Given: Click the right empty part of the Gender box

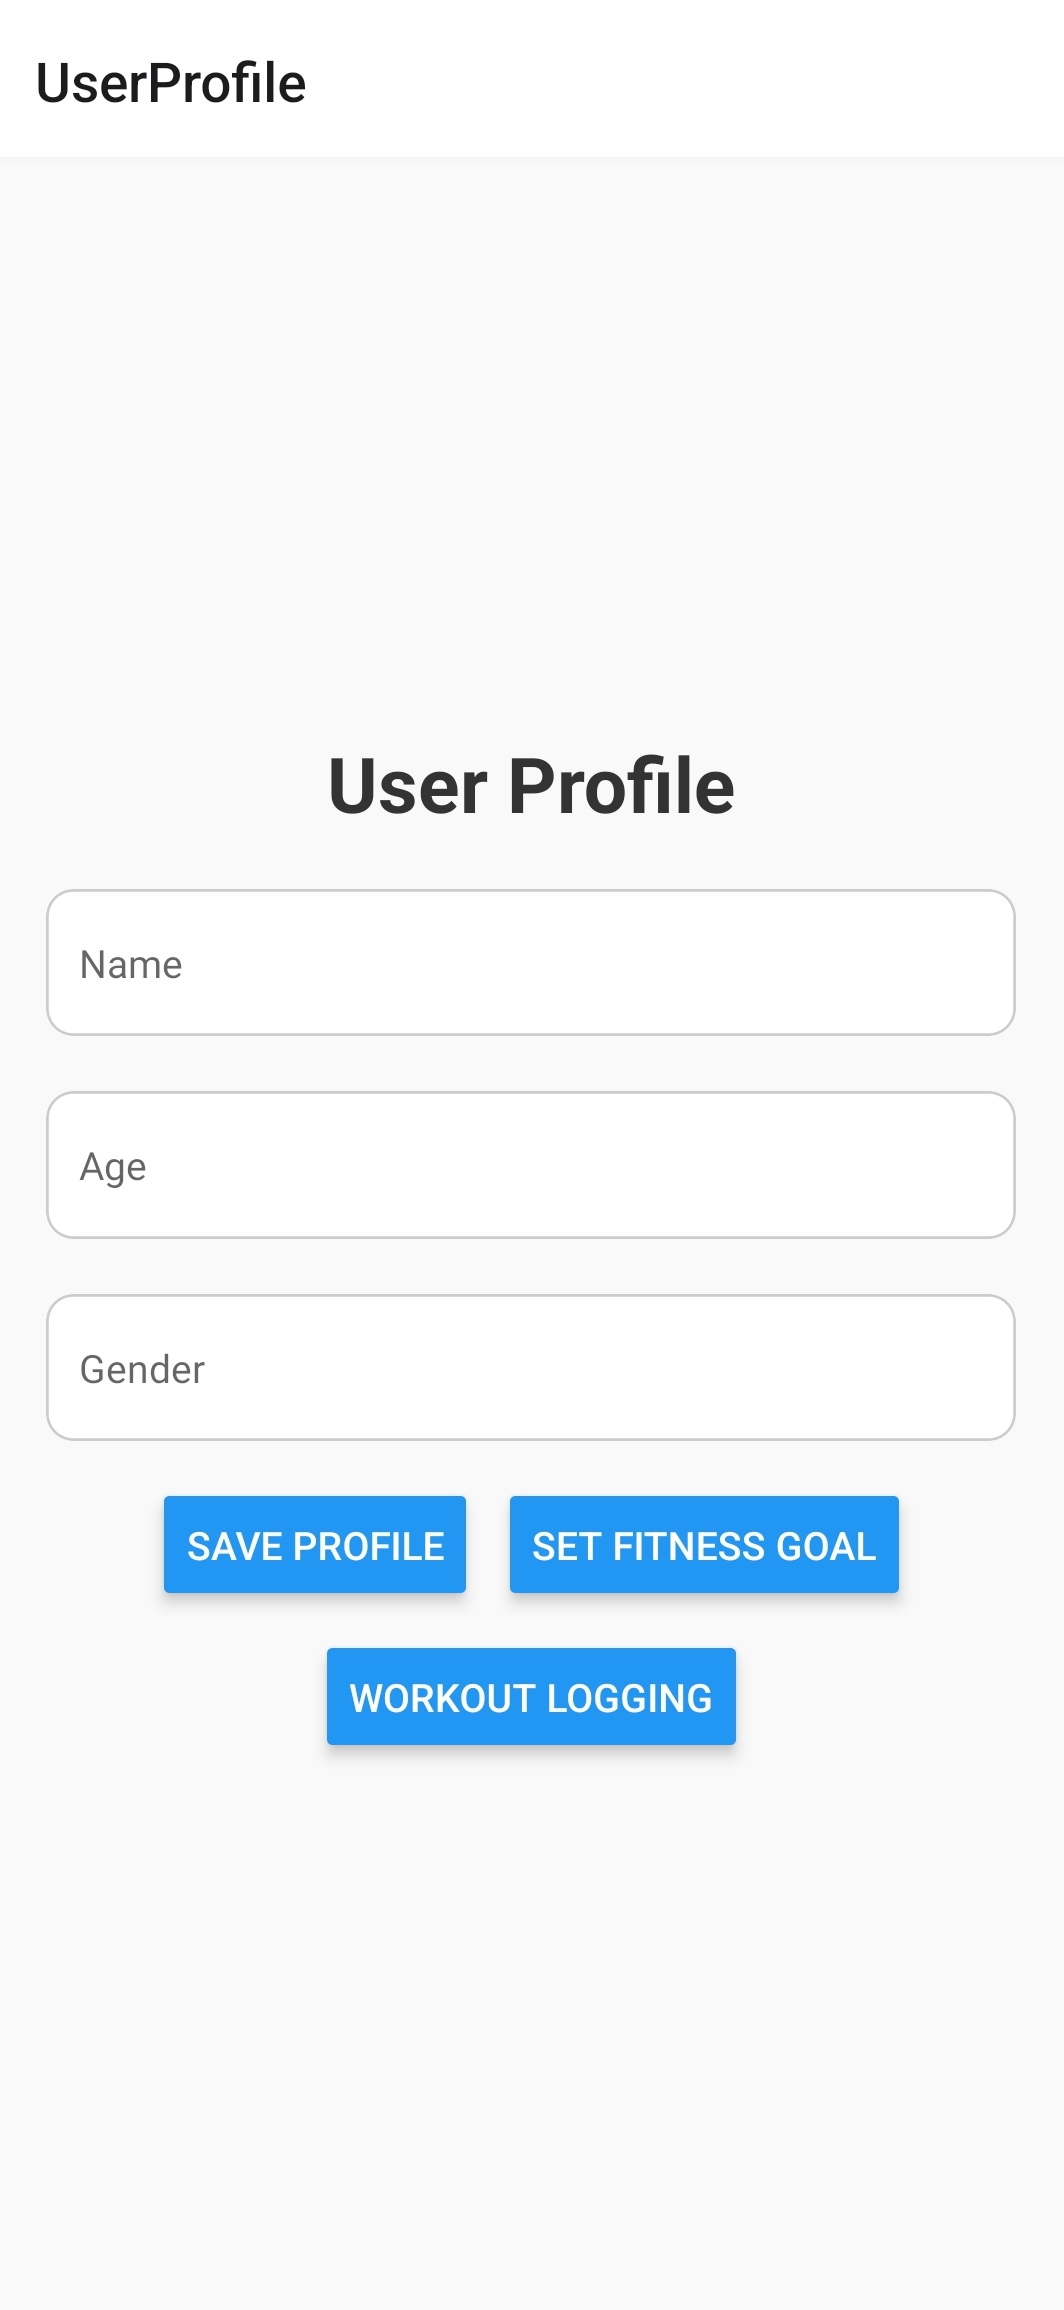Looking at the screenshot, I should pyautogui.click(x=800, y=1368).
